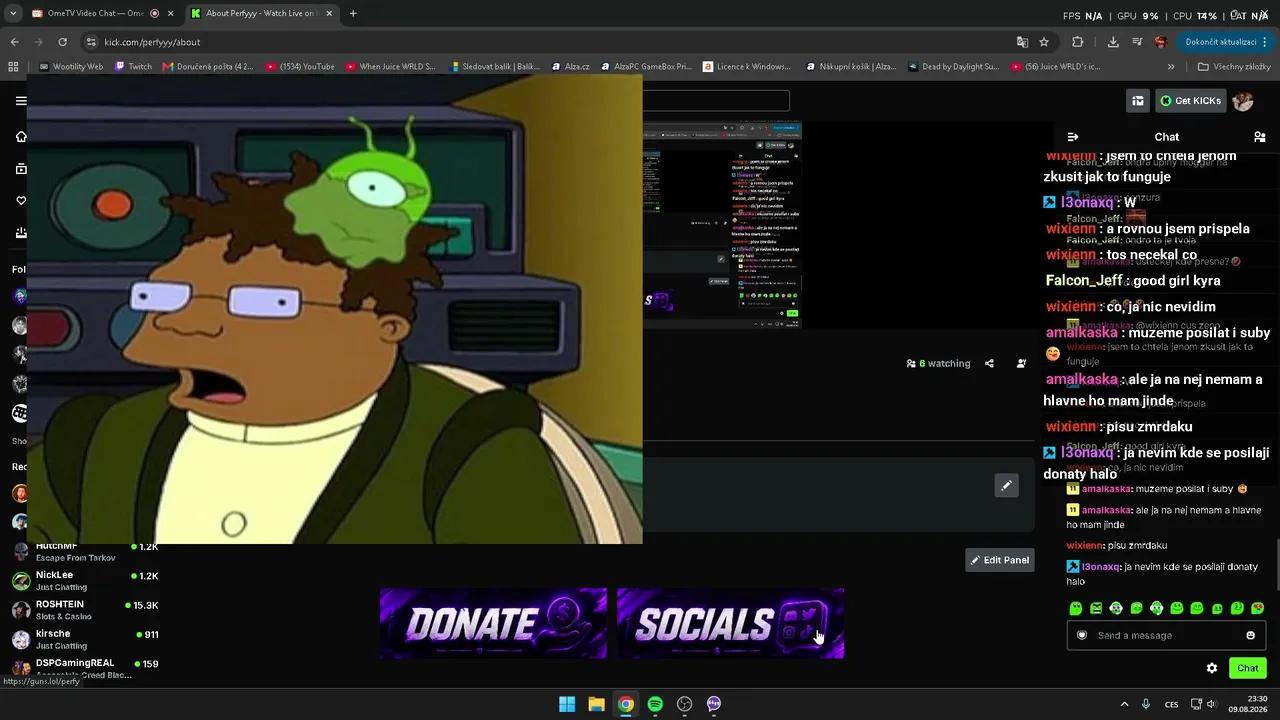Select the About Perfyyy Kick tab
The height and width of the screenshot is (720, 1280).
pyautogui.click(x=260, y=14)
